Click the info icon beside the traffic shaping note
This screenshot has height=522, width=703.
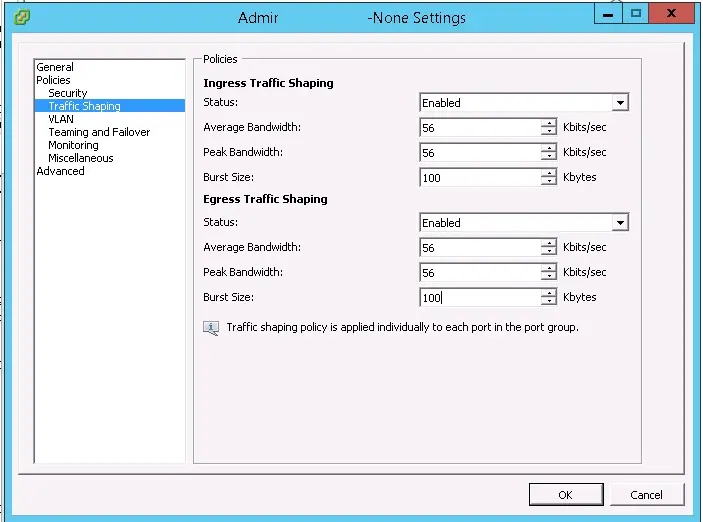pyautogui.click(x=211, y=328)
